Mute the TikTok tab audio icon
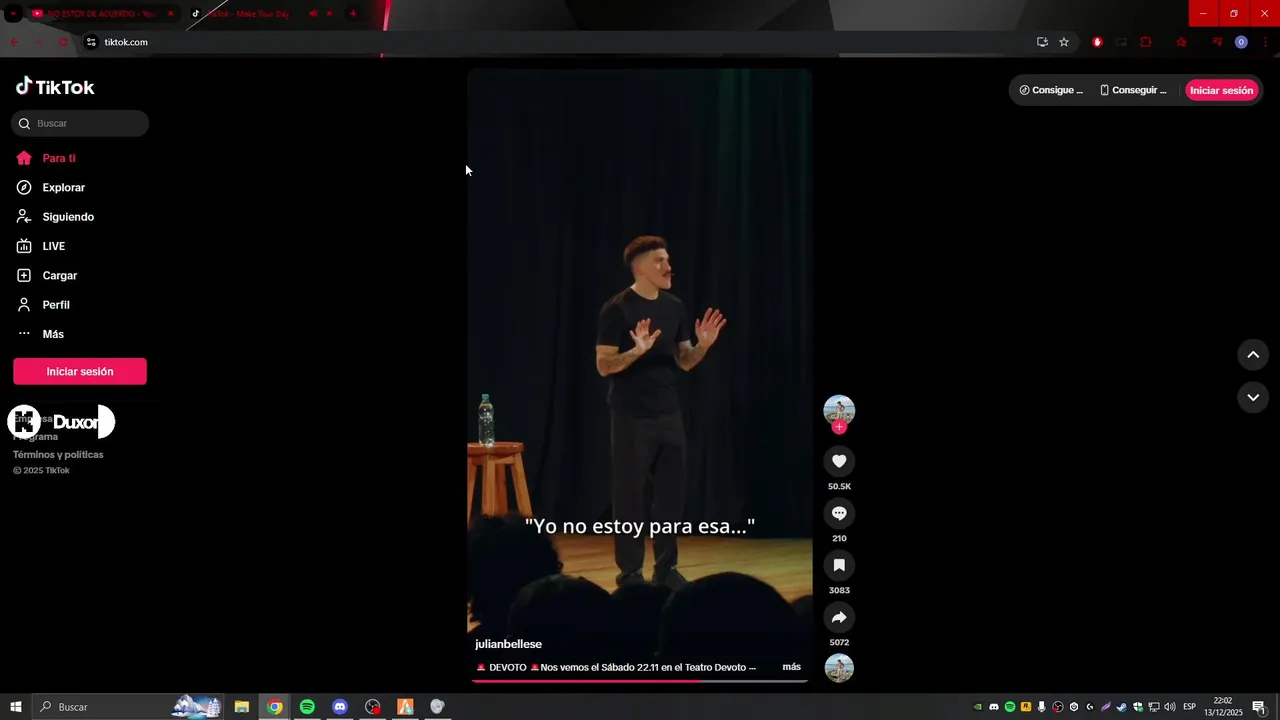The image size is (1280, 720). [313, 13]
